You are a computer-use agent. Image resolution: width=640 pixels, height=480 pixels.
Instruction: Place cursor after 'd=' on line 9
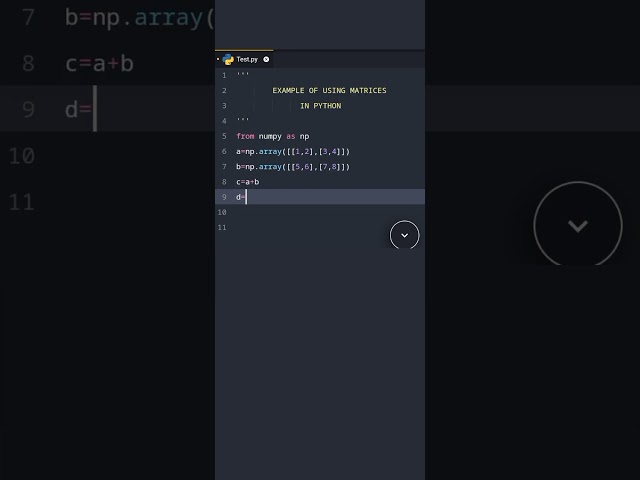(247, 197)
